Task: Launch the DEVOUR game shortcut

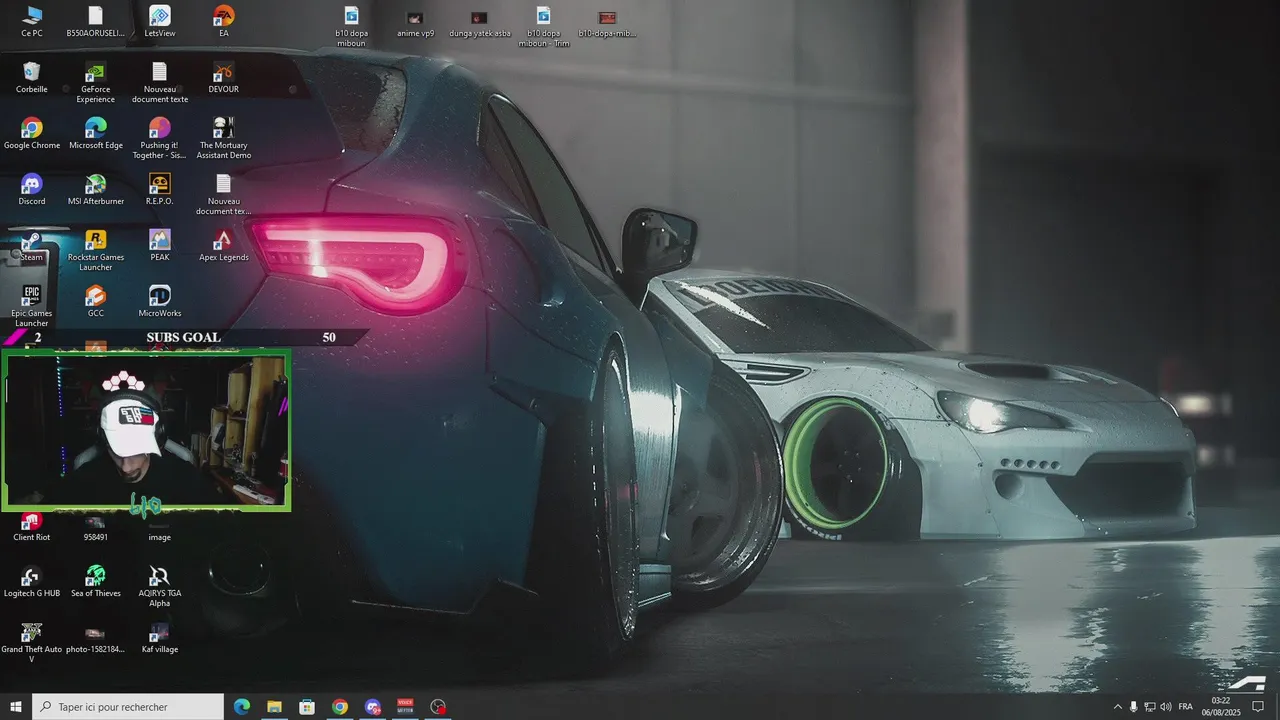Action: point(223,77)
